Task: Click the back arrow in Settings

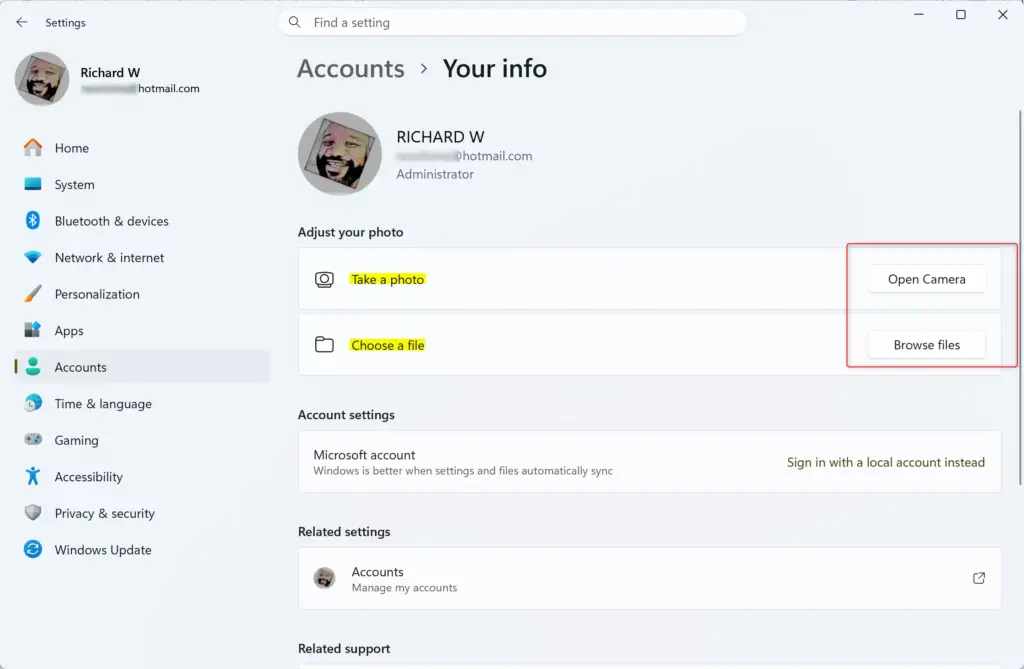Action: pos(22,22)
